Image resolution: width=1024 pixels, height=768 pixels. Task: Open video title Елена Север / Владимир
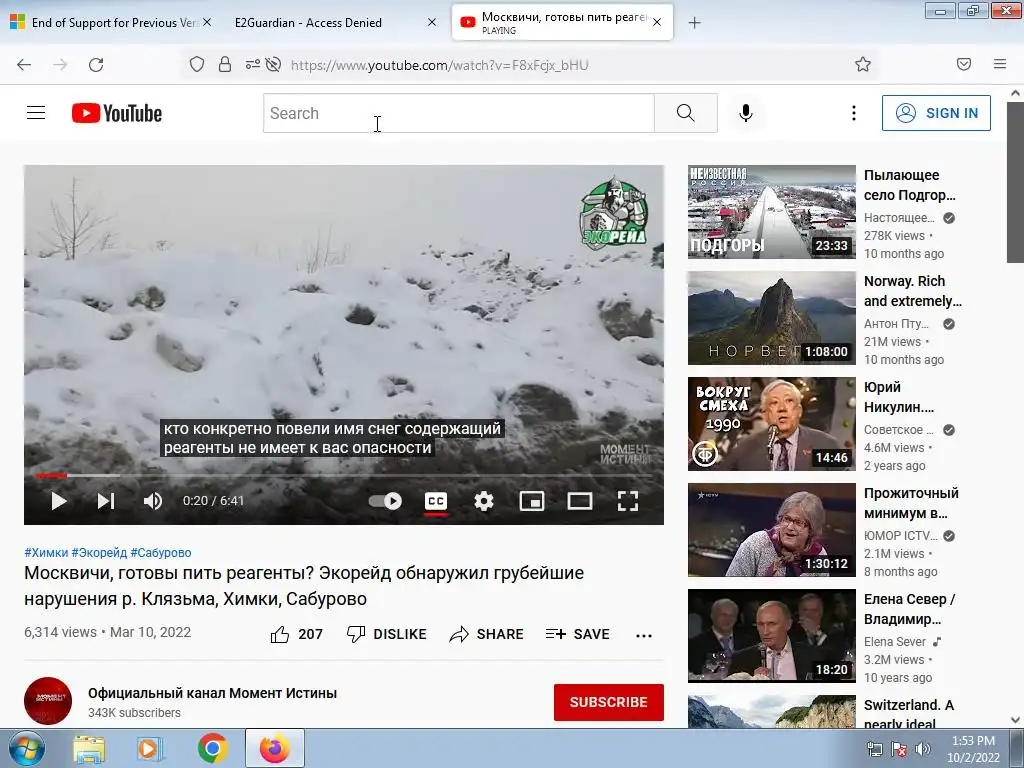coord(909,609)
